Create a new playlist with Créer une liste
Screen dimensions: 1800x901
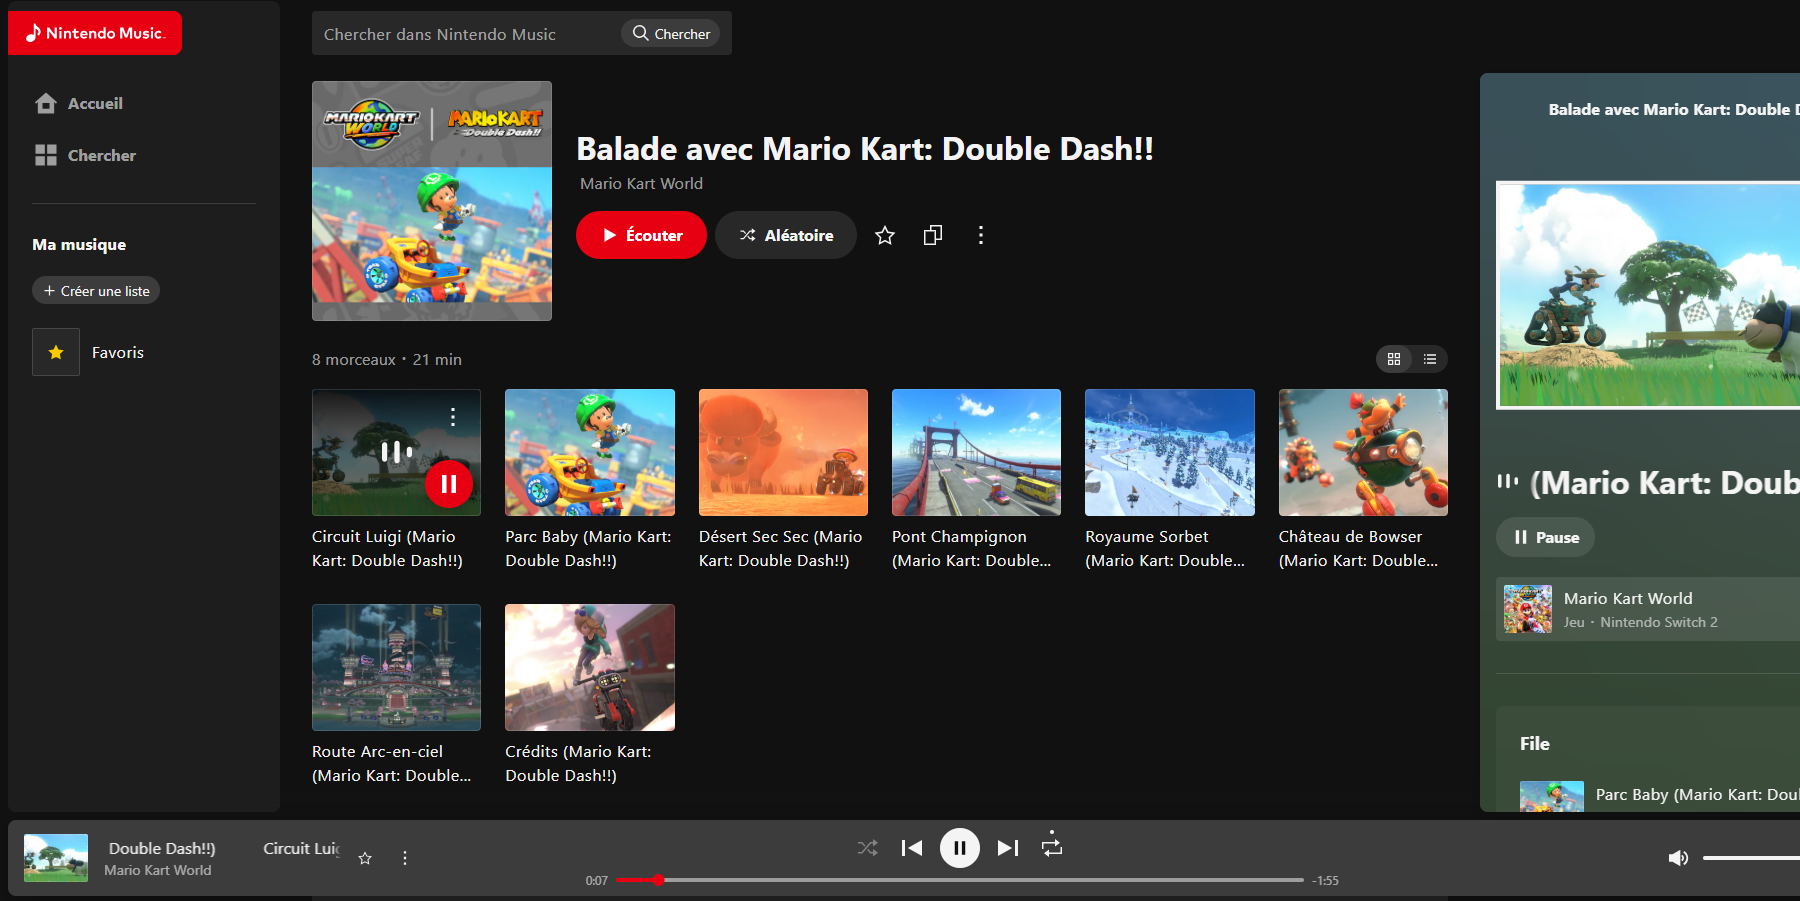(96, 291)
